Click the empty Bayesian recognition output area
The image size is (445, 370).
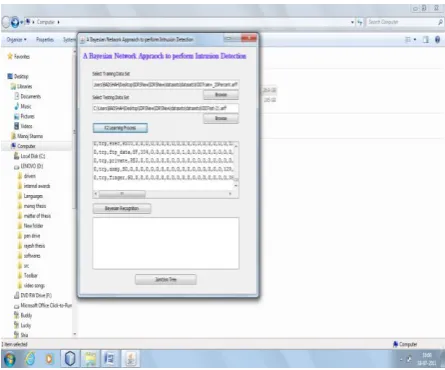166,243
